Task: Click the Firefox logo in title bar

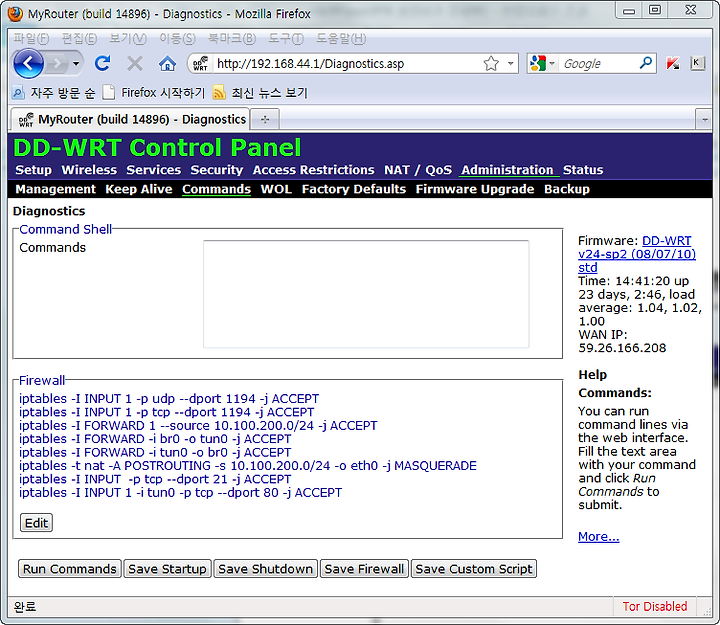Action: [x=15, y=13]
